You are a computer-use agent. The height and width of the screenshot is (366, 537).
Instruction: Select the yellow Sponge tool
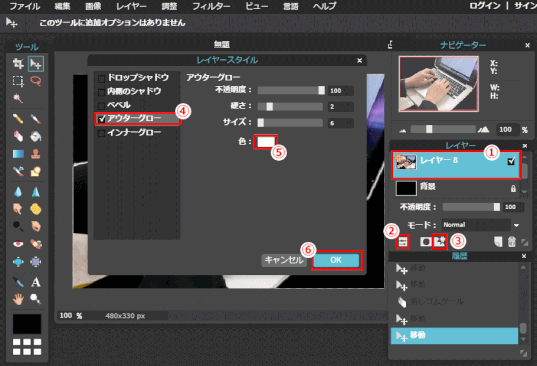tap(36, 209)
